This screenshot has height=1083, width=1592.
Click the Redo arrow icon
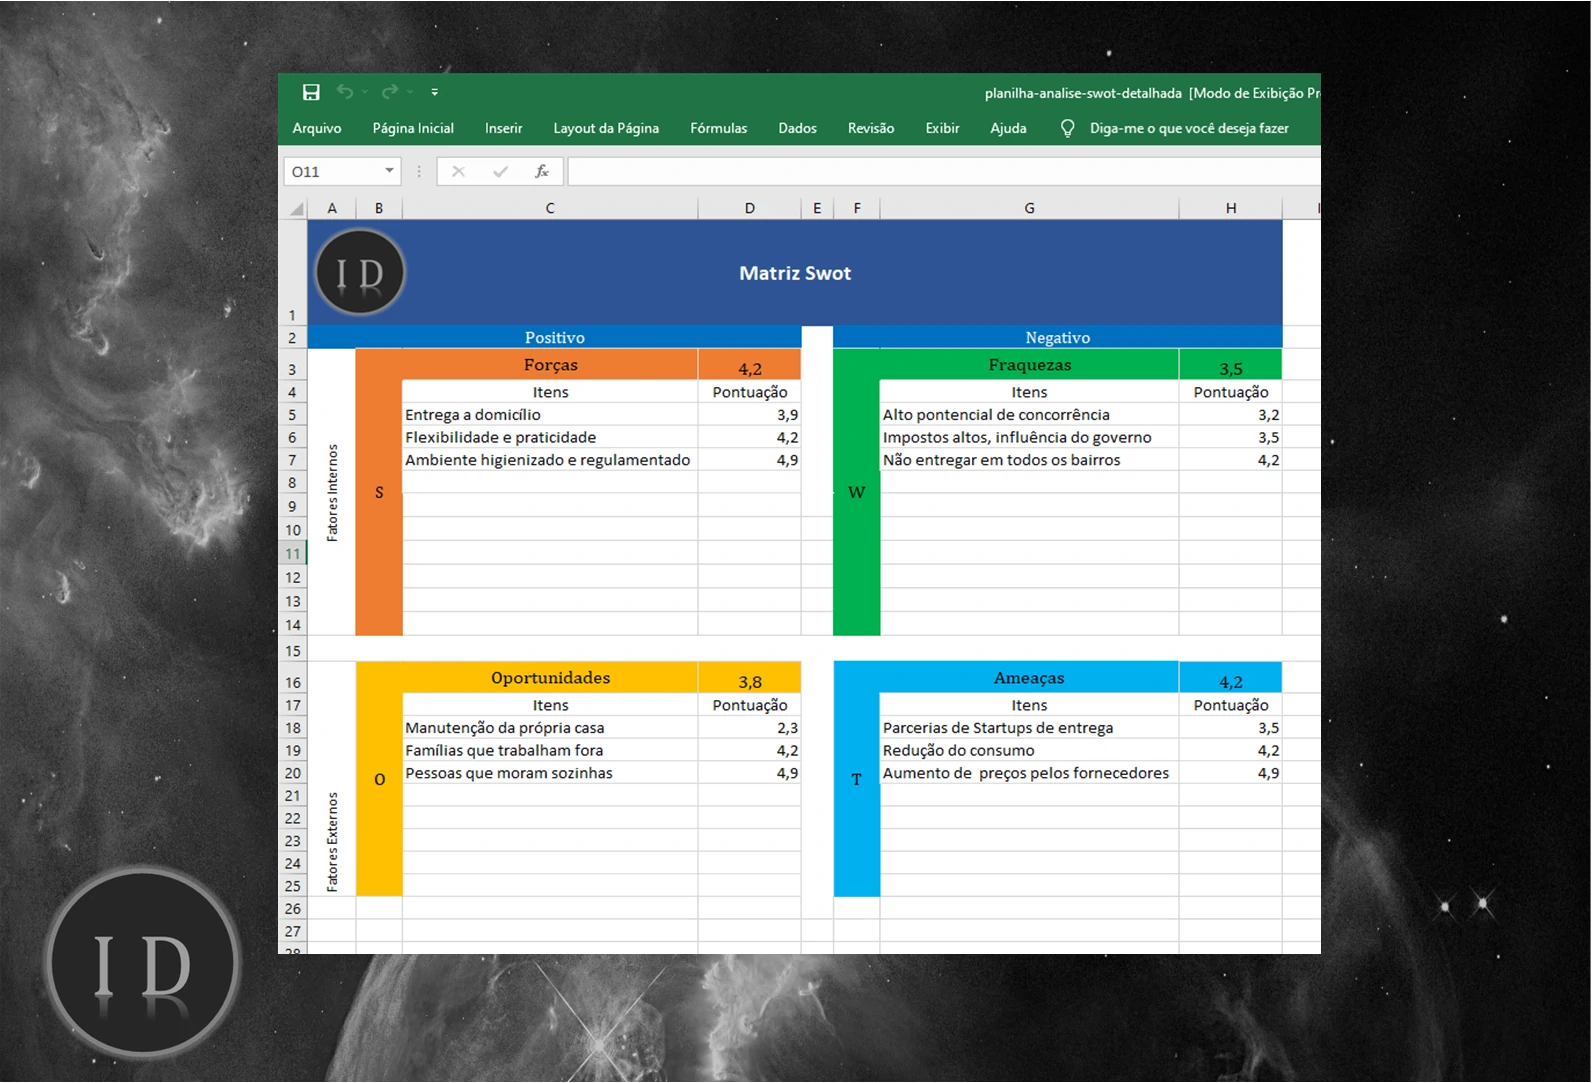(x=389, y=92)
